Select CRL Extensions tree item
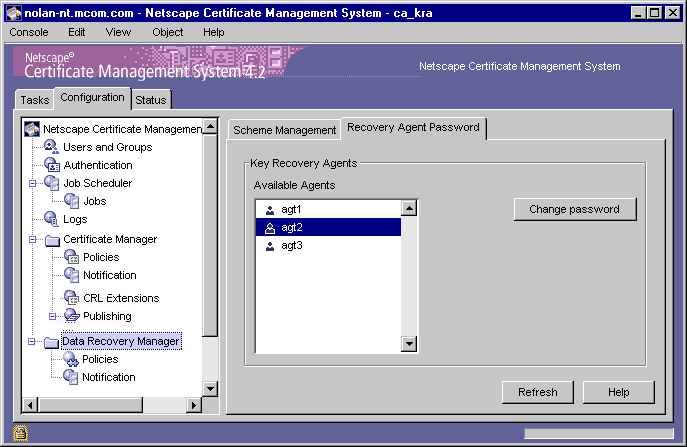The height and width of the screenshot is (447, 687). click(x=121, y=298)
